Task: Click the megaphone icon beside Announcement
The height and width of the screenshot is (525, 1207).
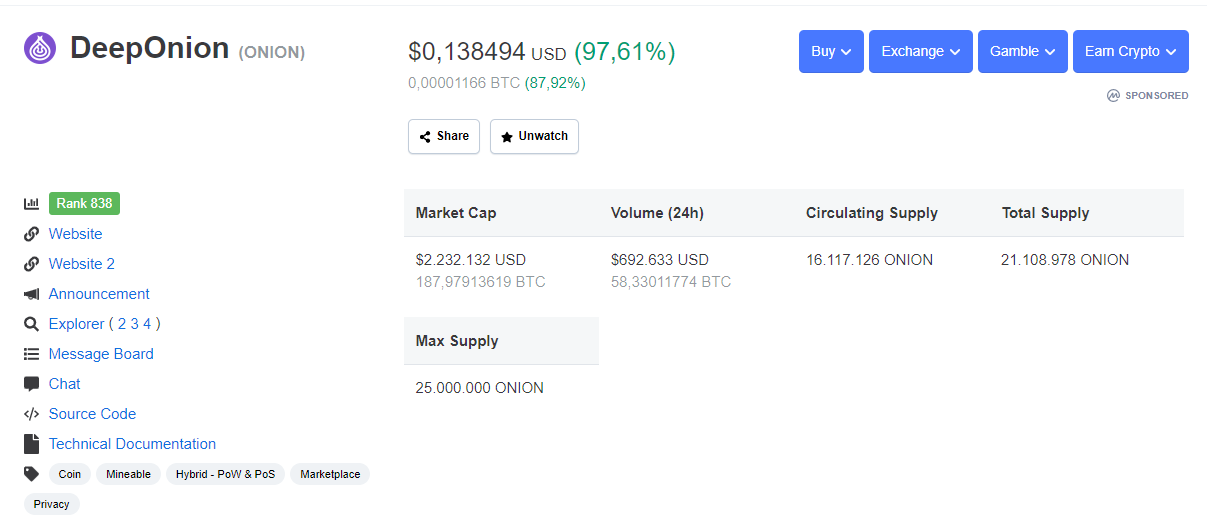Action: [31, 294]
